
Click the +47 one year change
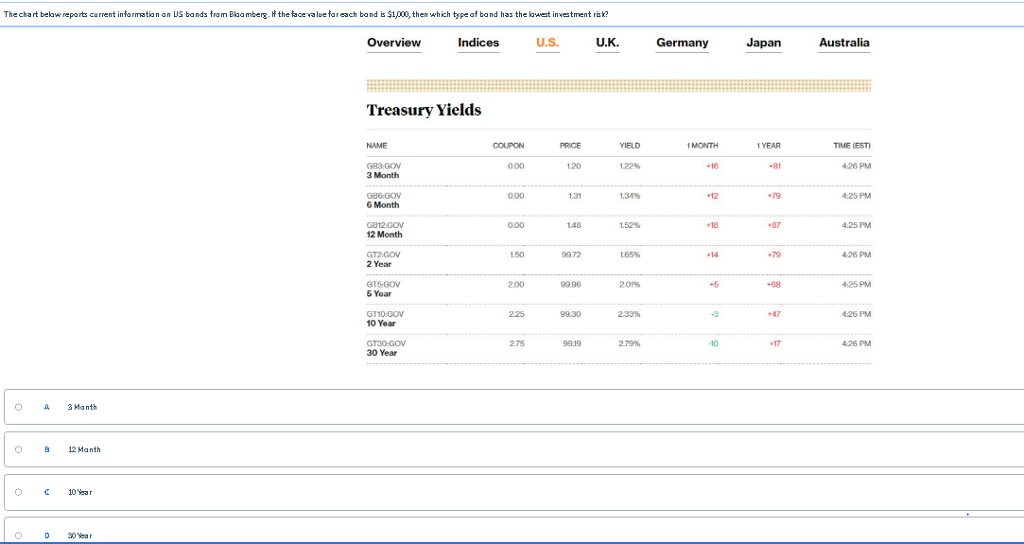(x=775, y=314)
